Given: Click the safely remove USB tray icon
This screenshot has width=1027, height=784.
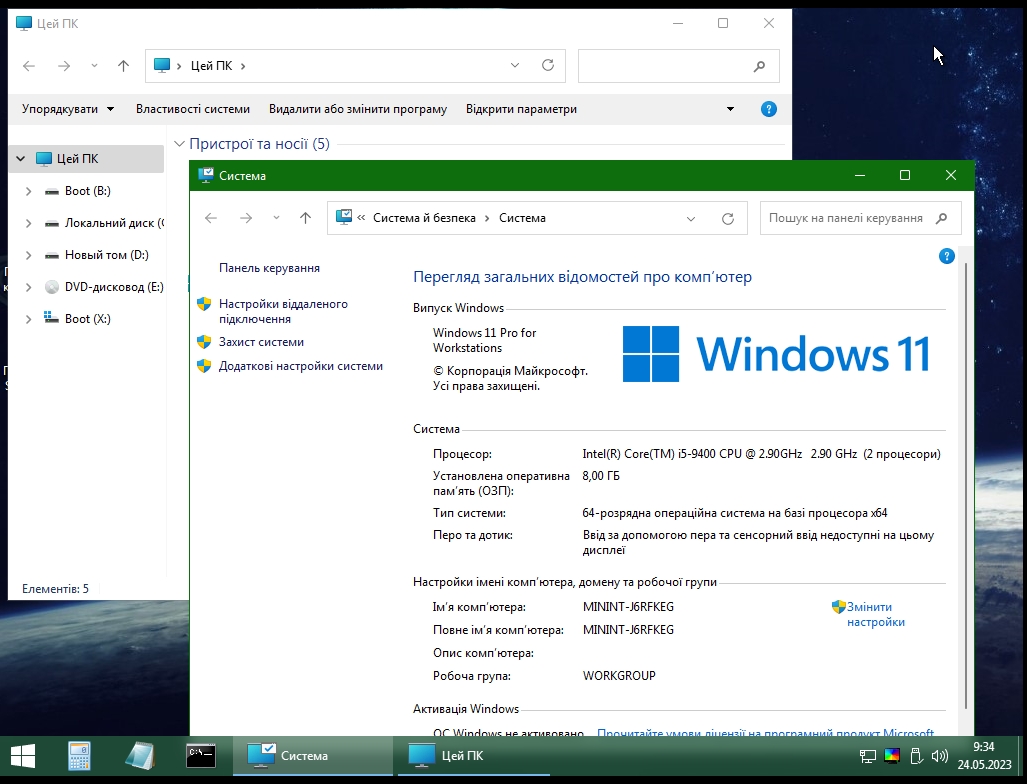Looking at the screenshot, I should pyautogui.click(x=916, y=756).
